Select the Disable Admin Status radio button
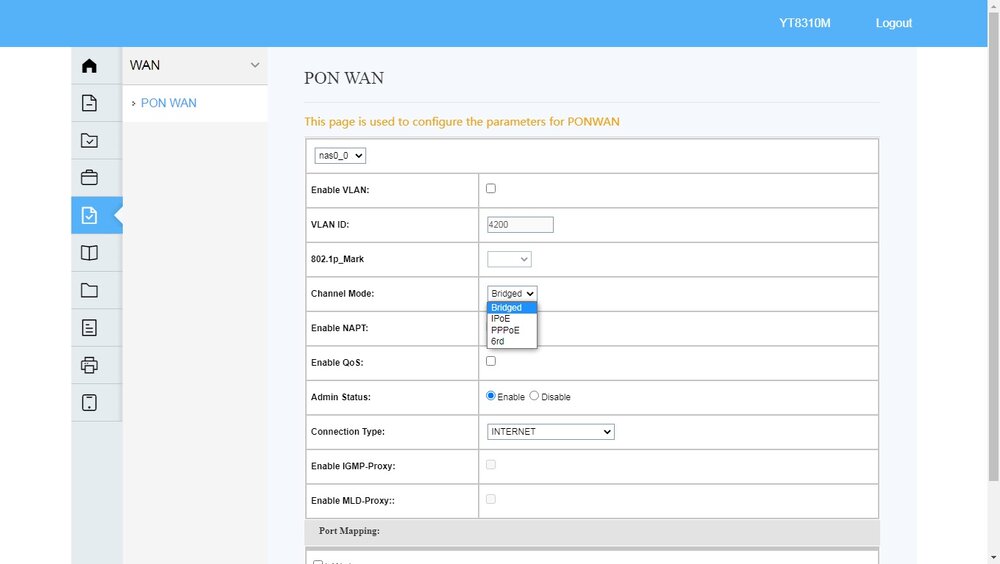The height and width of the screenshot is (564, 1000). pyautogui.click(x=534, y=396)
